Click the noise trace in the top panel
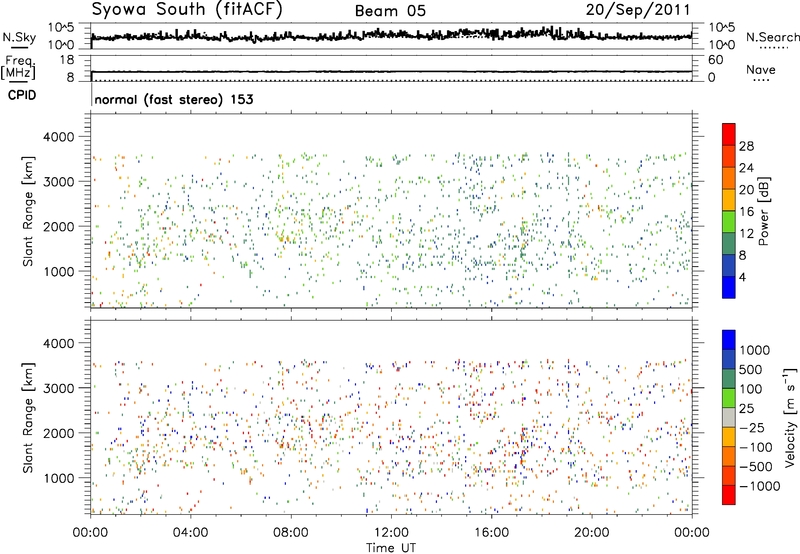The width and height of the screenshot is (800, 554). (391, 35)
